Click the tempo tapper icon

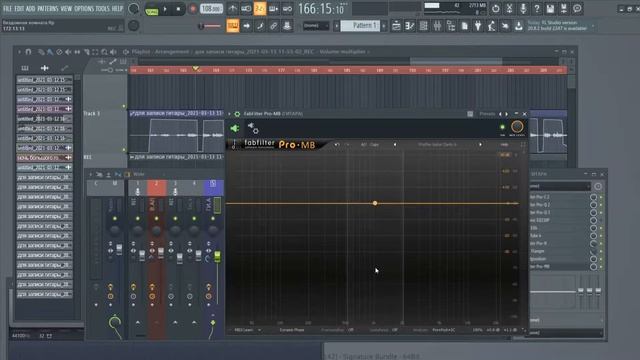click(492, 26)
